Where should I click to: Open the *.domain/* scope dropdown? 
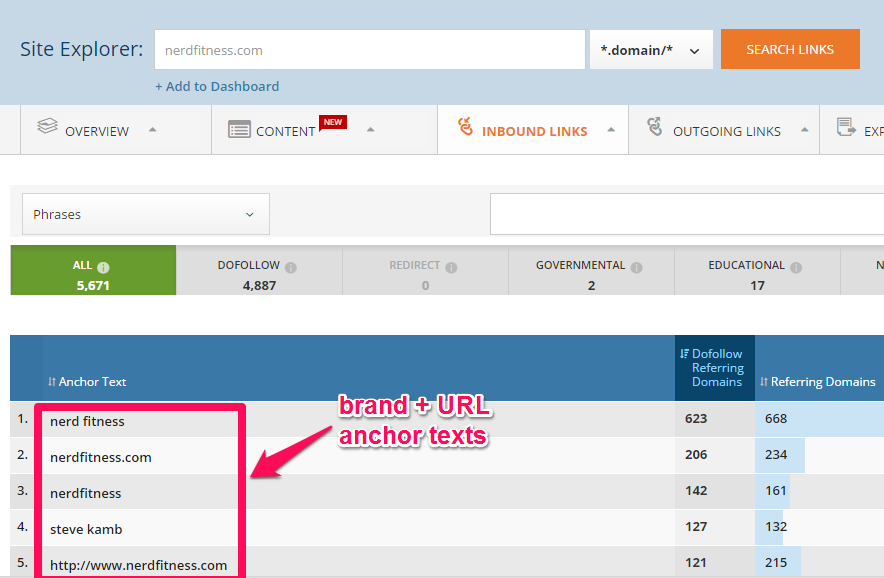click(651, 50)
